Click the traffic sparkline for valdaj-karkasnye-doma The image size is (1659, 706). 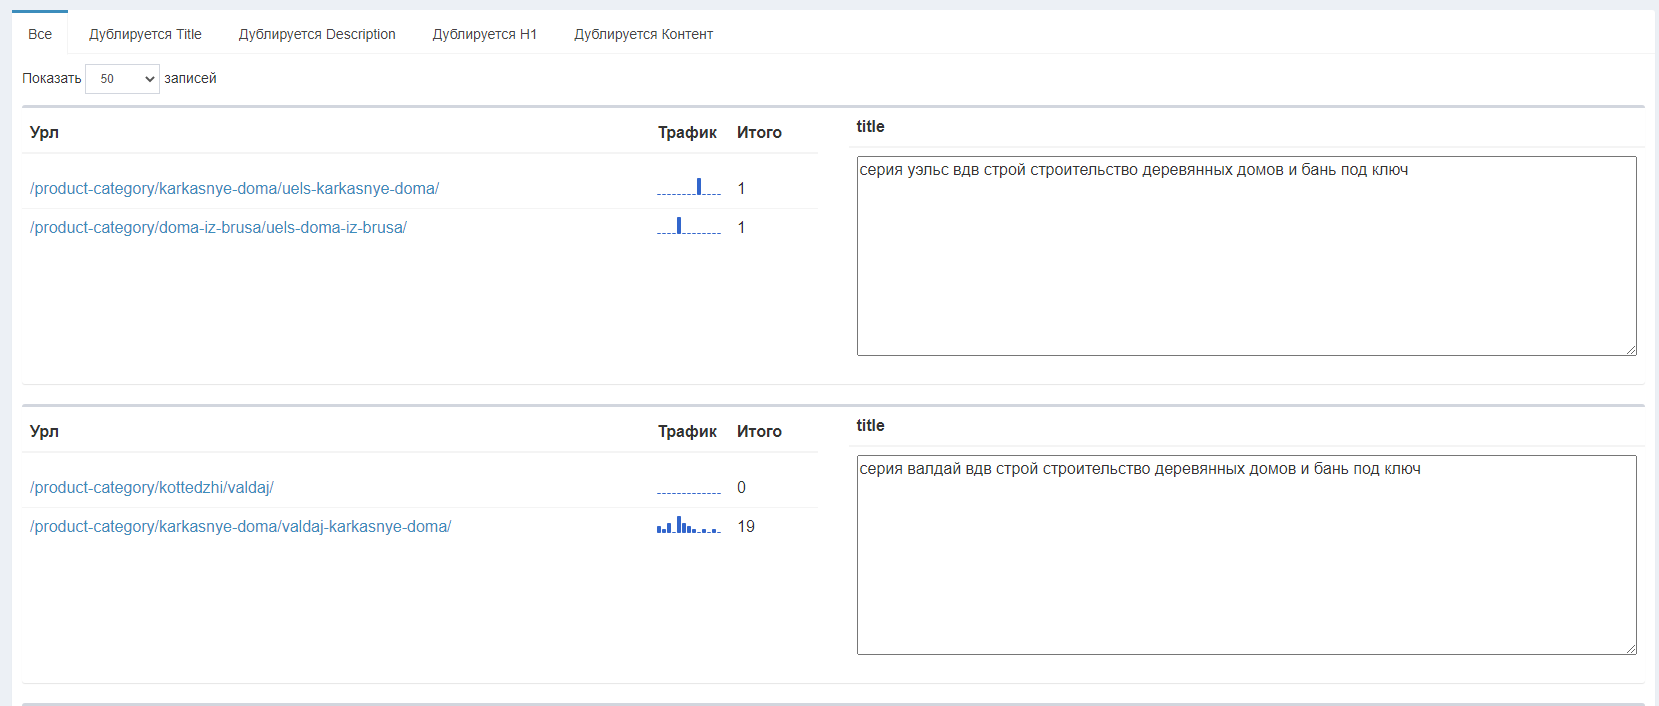[x=689, y=525]
